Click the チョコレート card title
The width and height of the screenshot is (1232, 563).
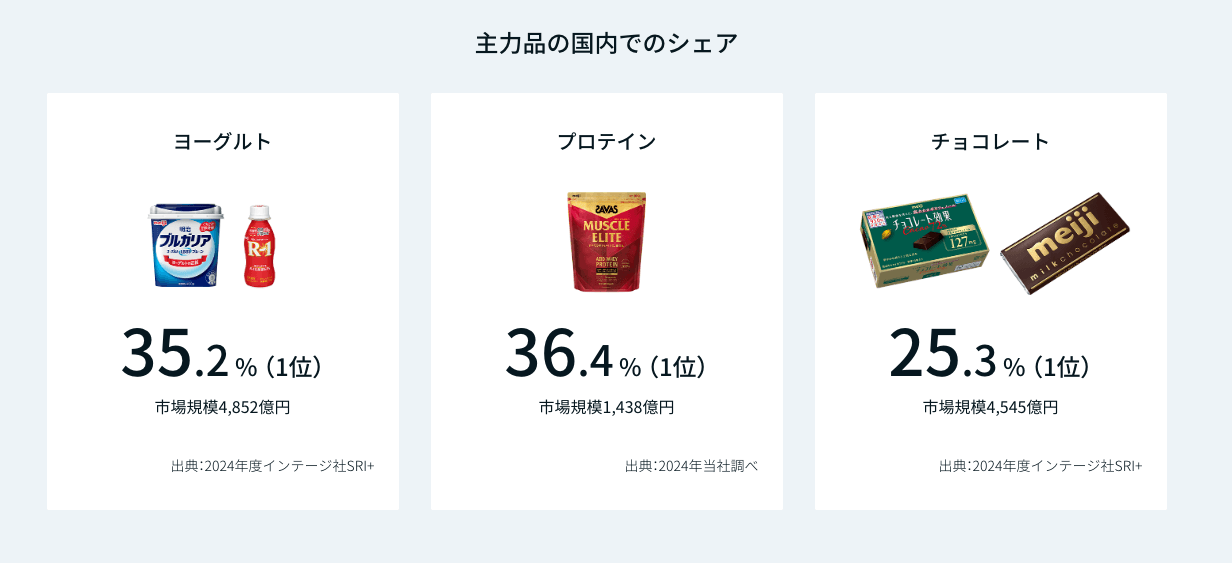click(990, 141)
